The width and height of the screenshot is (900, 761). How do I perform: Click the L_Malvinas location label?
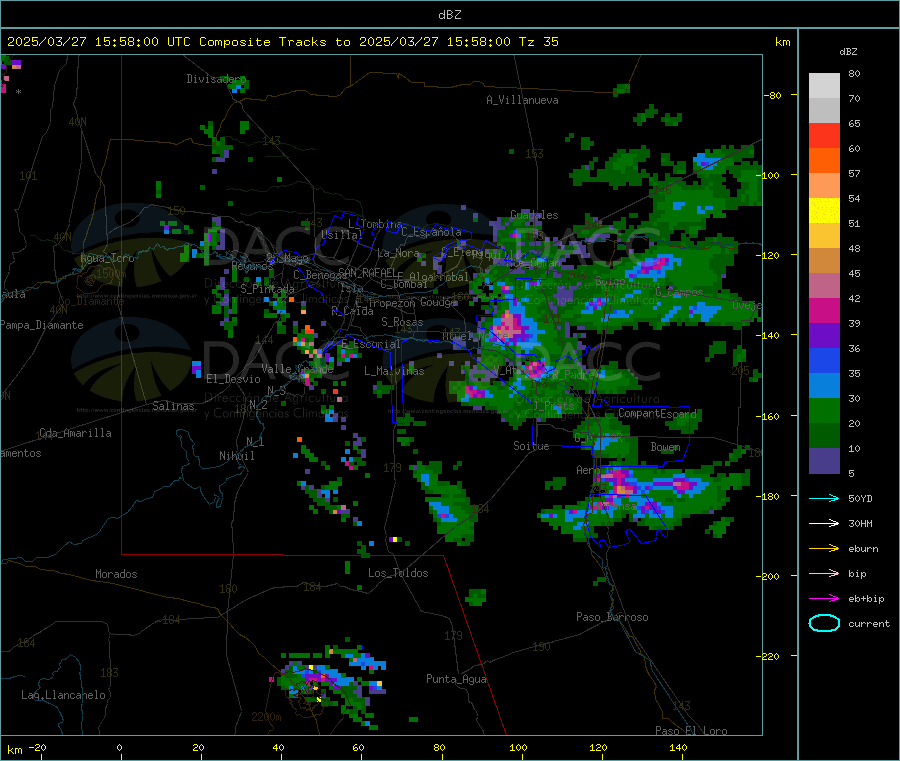394,371
